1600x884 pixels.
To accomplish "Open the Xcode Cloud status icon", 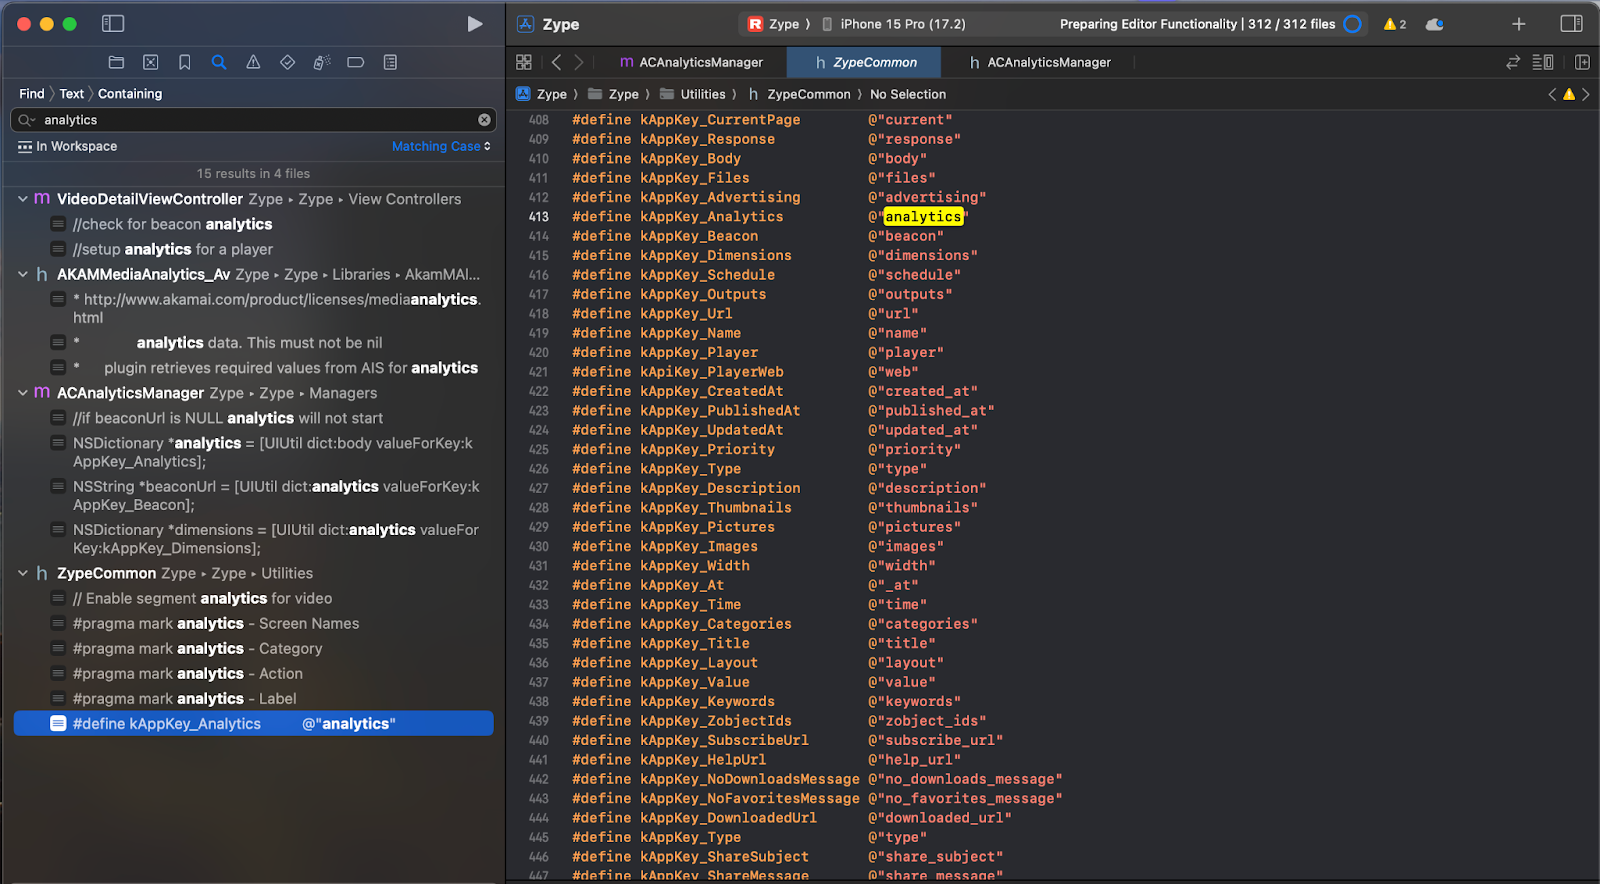I will (x=1434, y=24).
